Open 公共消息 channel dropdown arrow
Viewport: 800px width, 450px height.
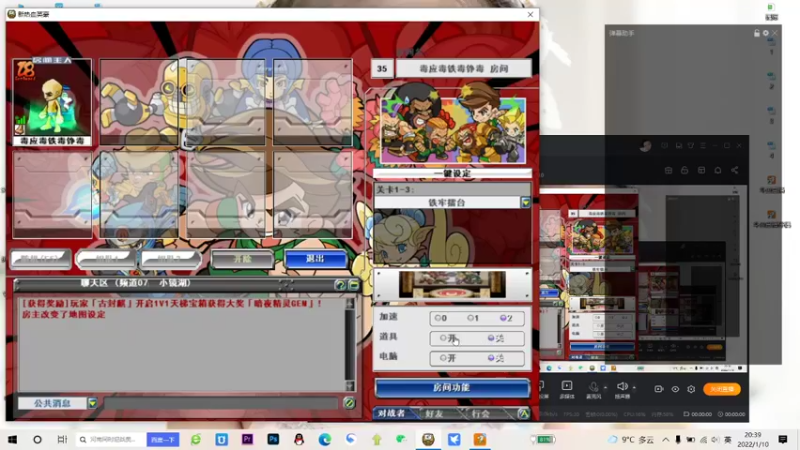92,403
